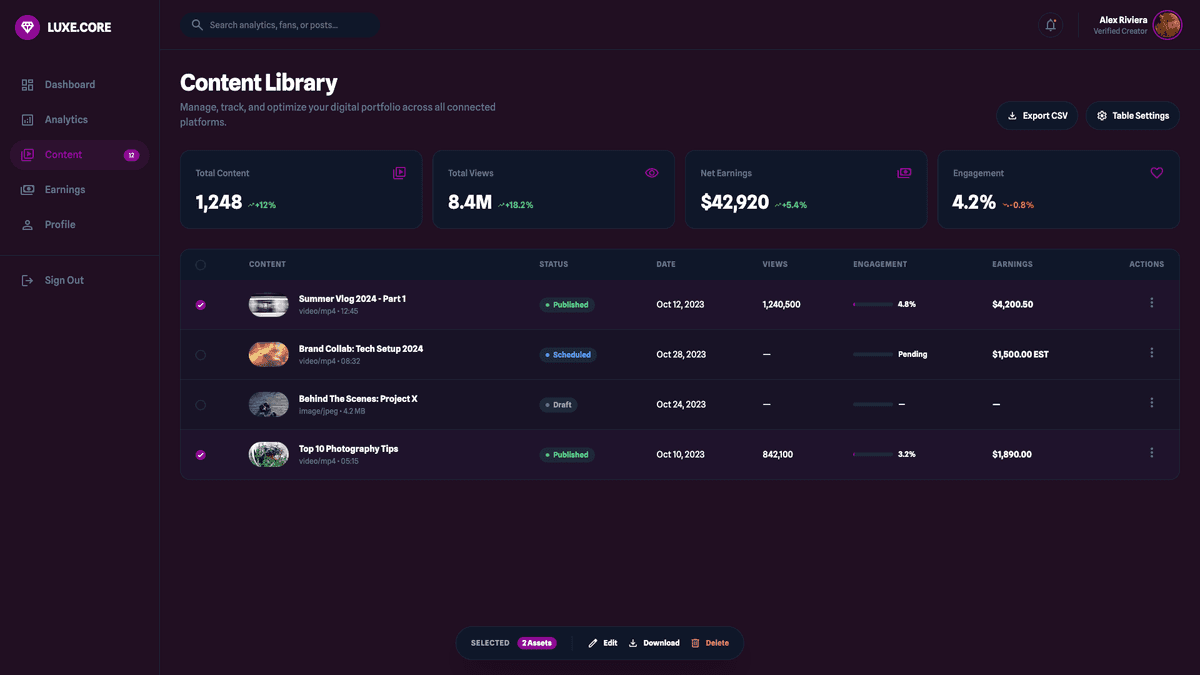The width and height of the screenshot is (1200, 675).
Task: Select the Dashboard icon in the sidebar
Action: [28, 84]
